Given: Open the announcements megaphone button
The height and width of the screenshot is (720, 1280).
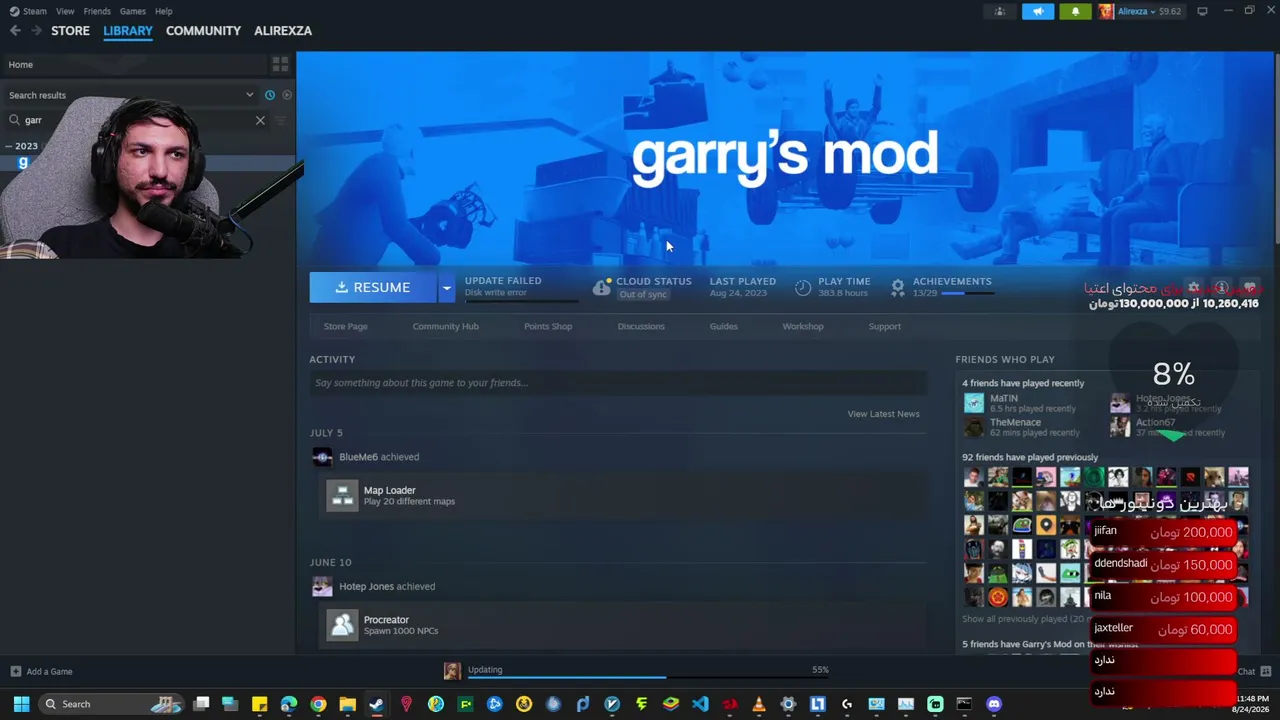Looking at the screenshot, I should click(1038, 12).
